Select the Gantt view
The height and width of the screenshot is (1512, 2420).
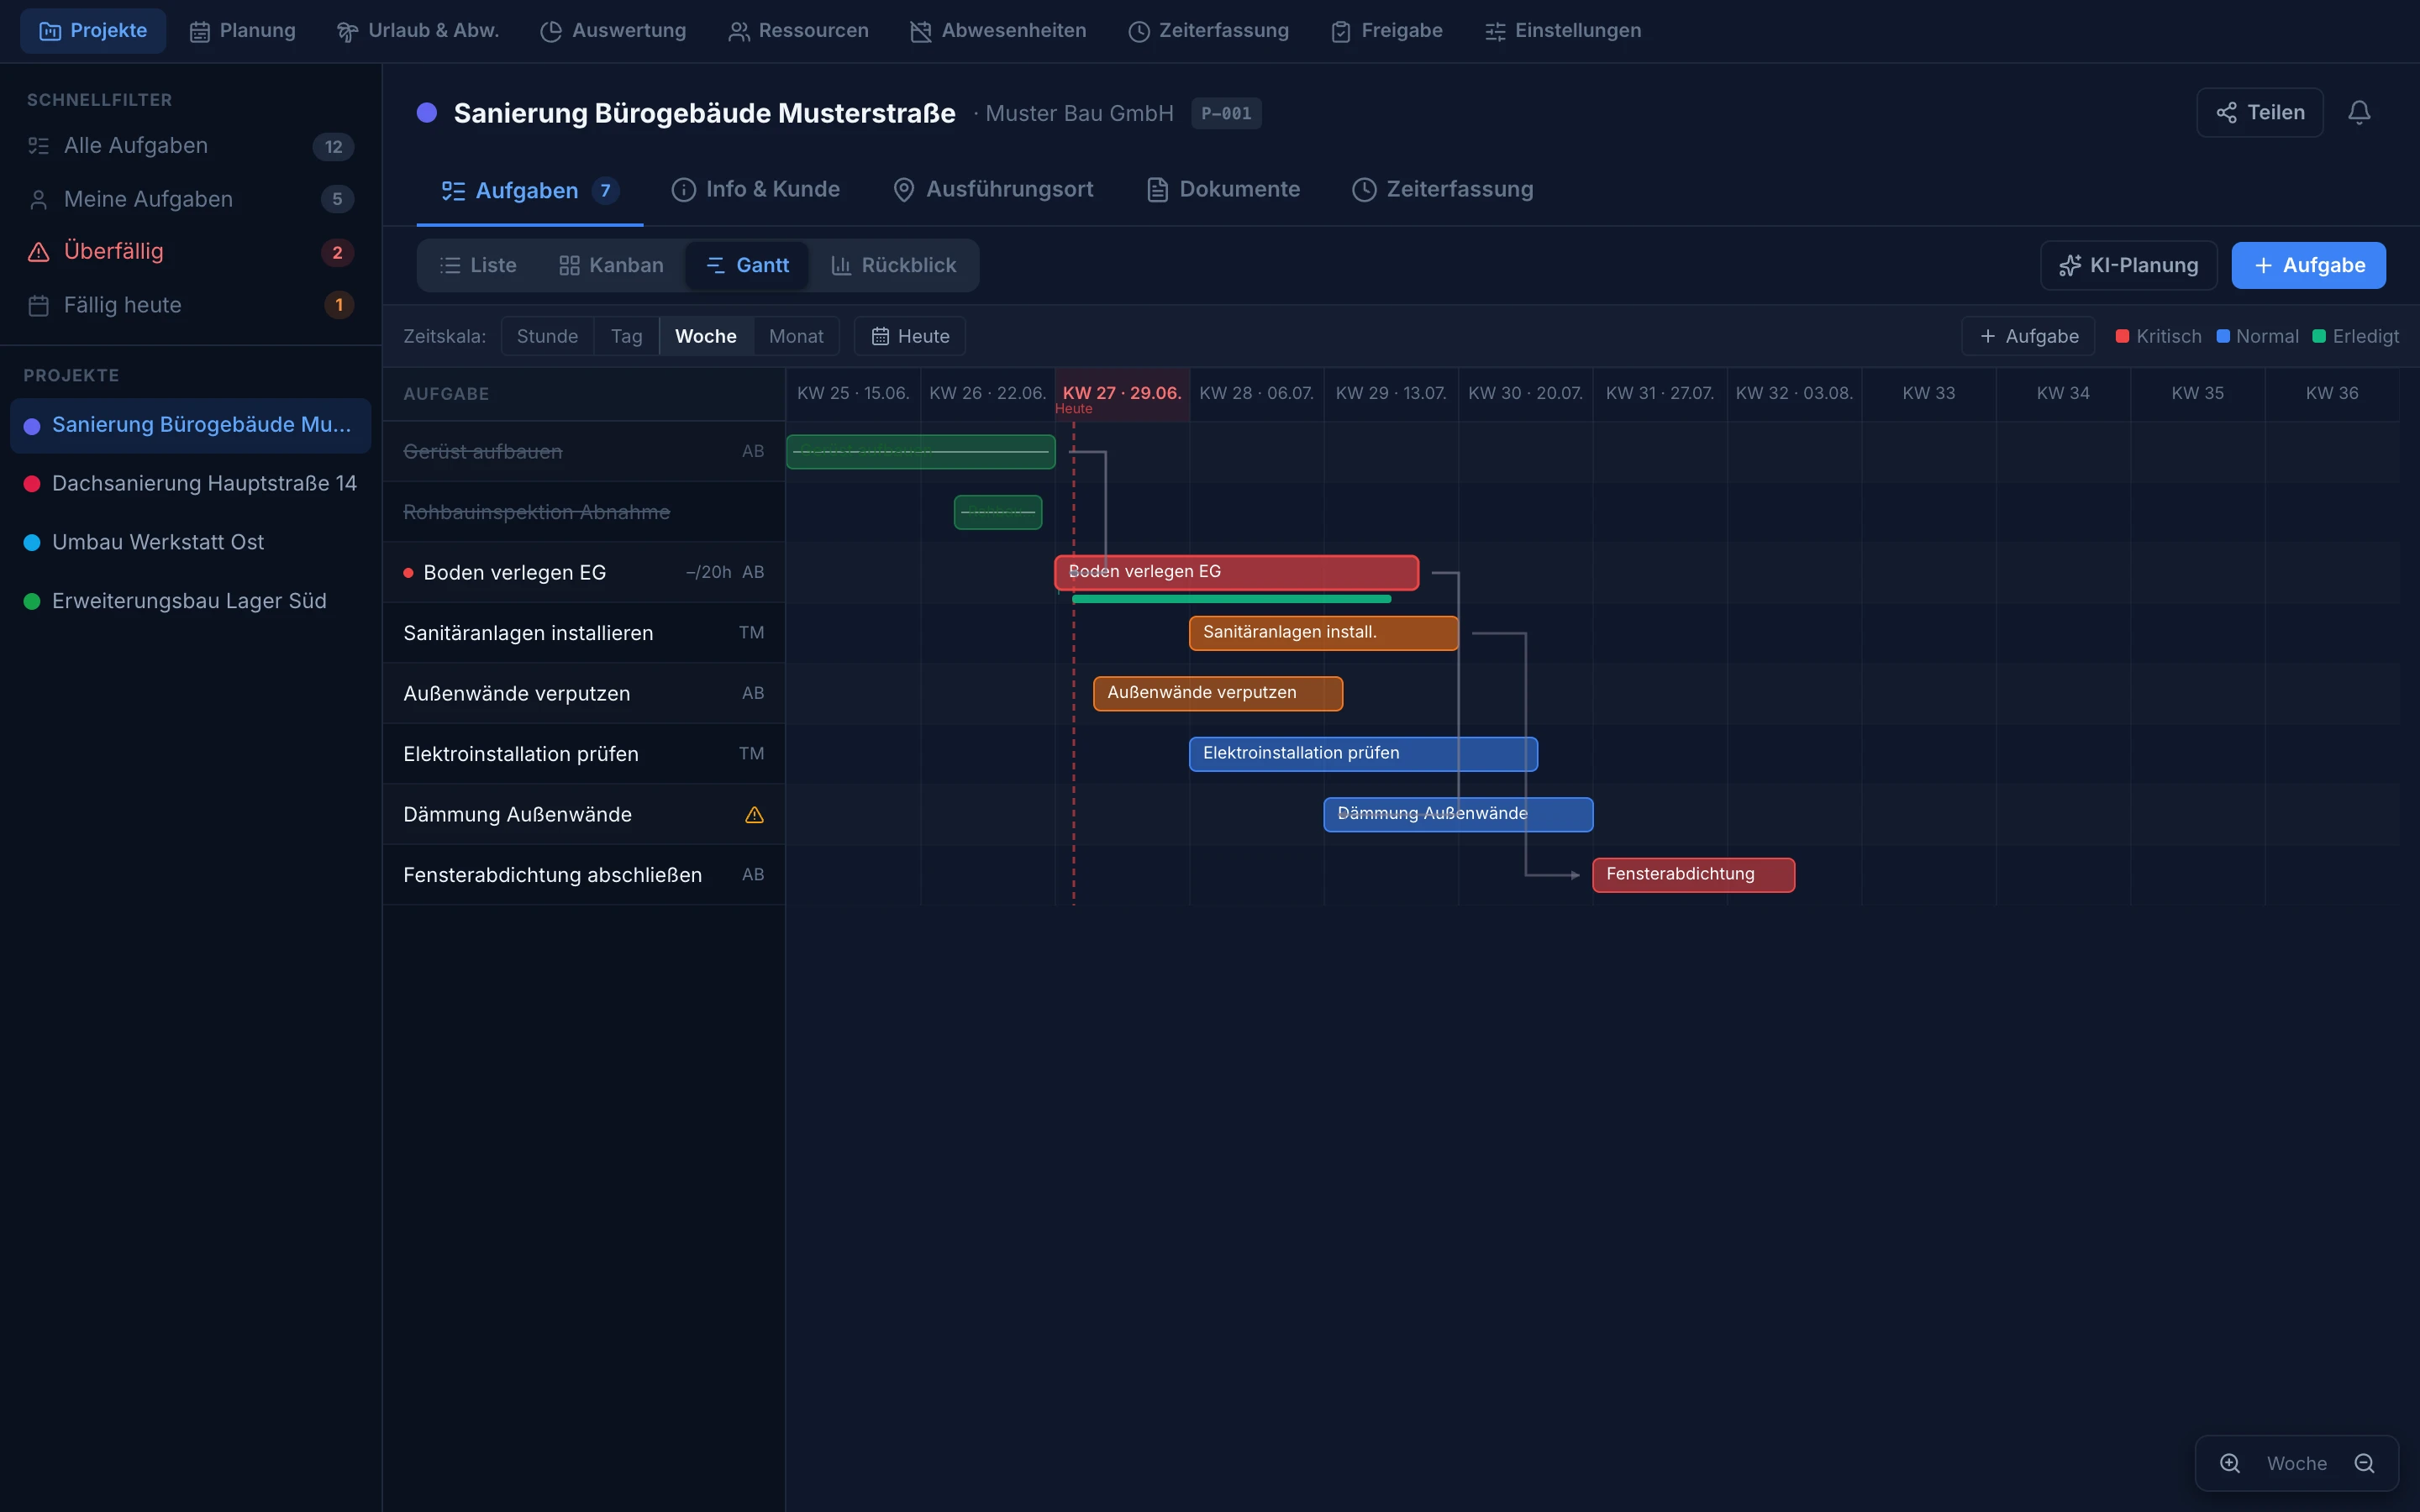[x=747, y=265]
